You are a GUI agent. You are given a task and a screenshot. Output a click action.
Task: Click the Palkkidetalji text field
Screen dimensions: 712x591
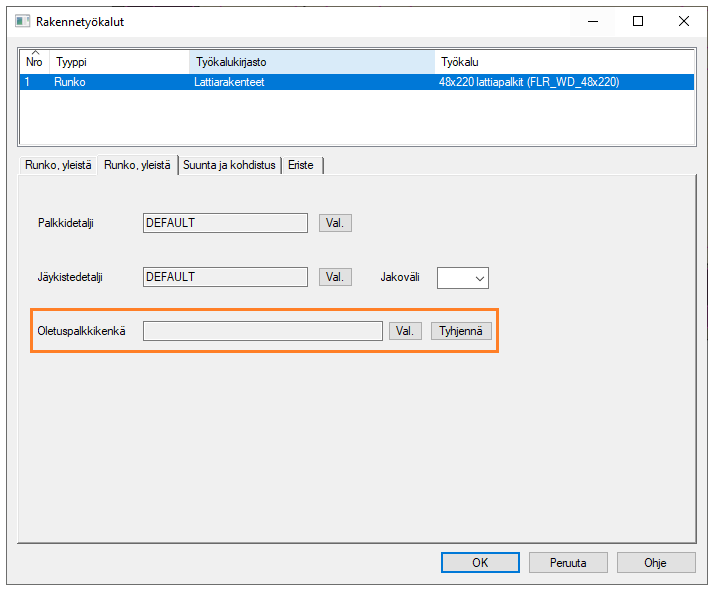tap(225, 223)
